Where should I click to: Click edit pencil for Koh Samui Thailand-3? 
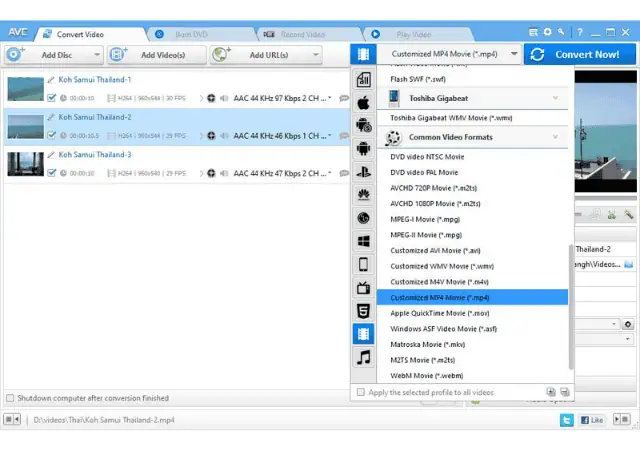pos(51,155)
